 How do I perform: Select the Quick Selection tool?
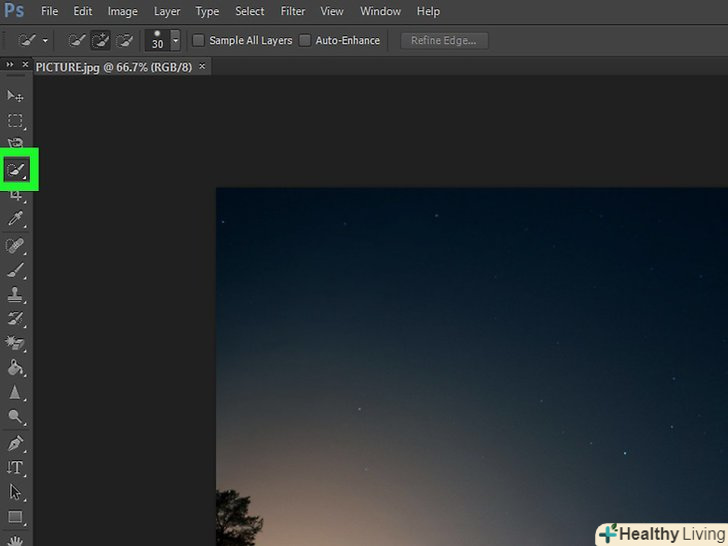pyautogui.click(x=17, y=170)
